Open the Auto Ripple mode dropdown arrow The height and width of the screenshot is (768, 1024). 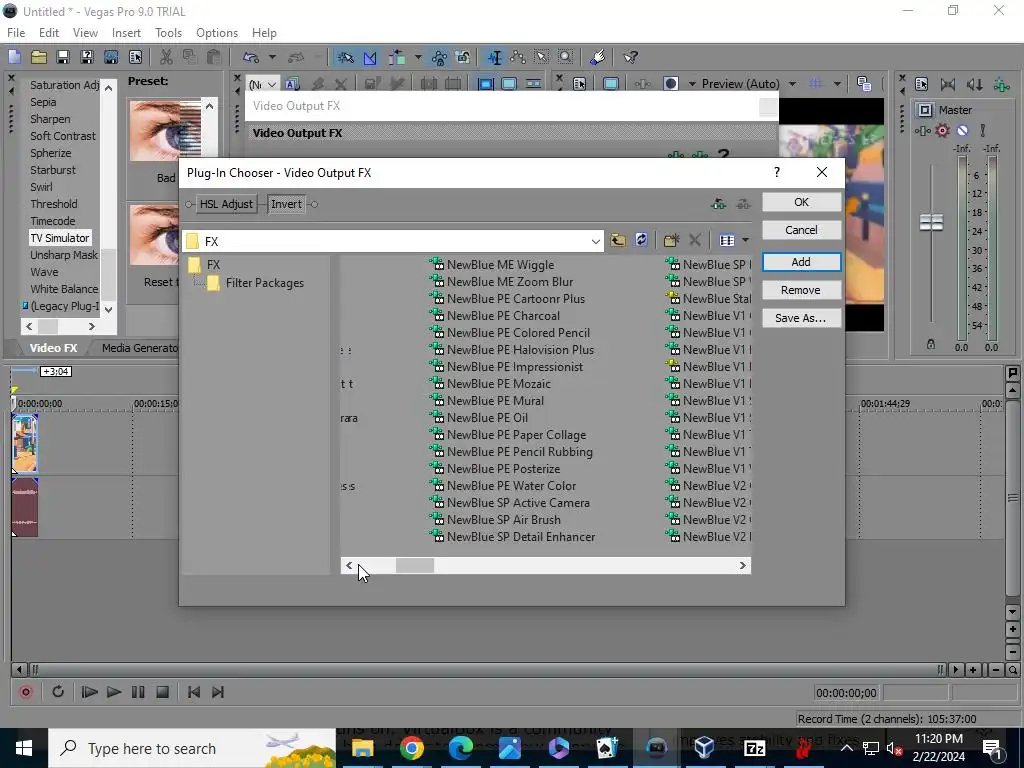point(417,57)
